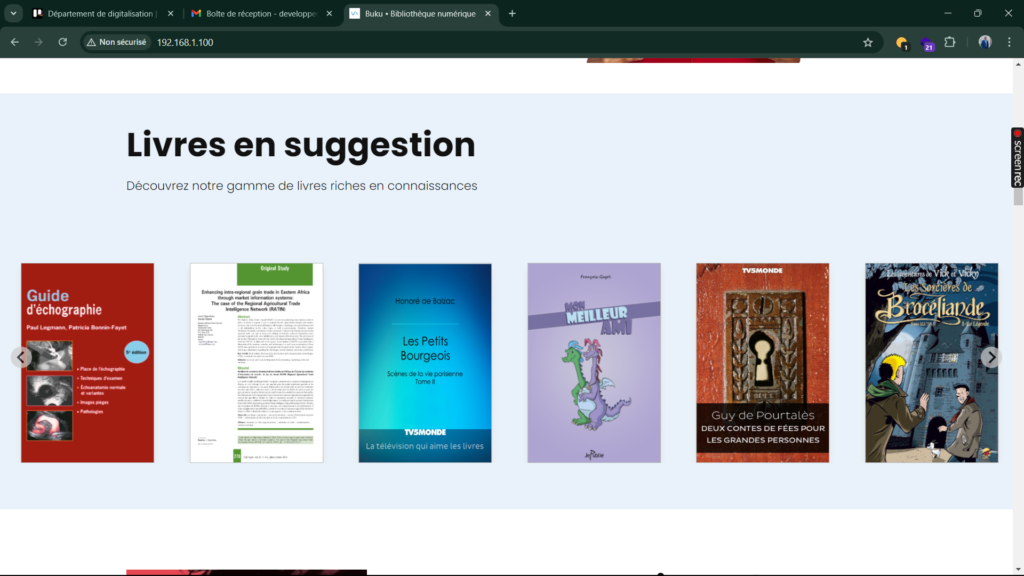The image size is (1024, 576).
Task: Open Guy de Pourtalès Deux contes book
Action: (x=763, y=363)
